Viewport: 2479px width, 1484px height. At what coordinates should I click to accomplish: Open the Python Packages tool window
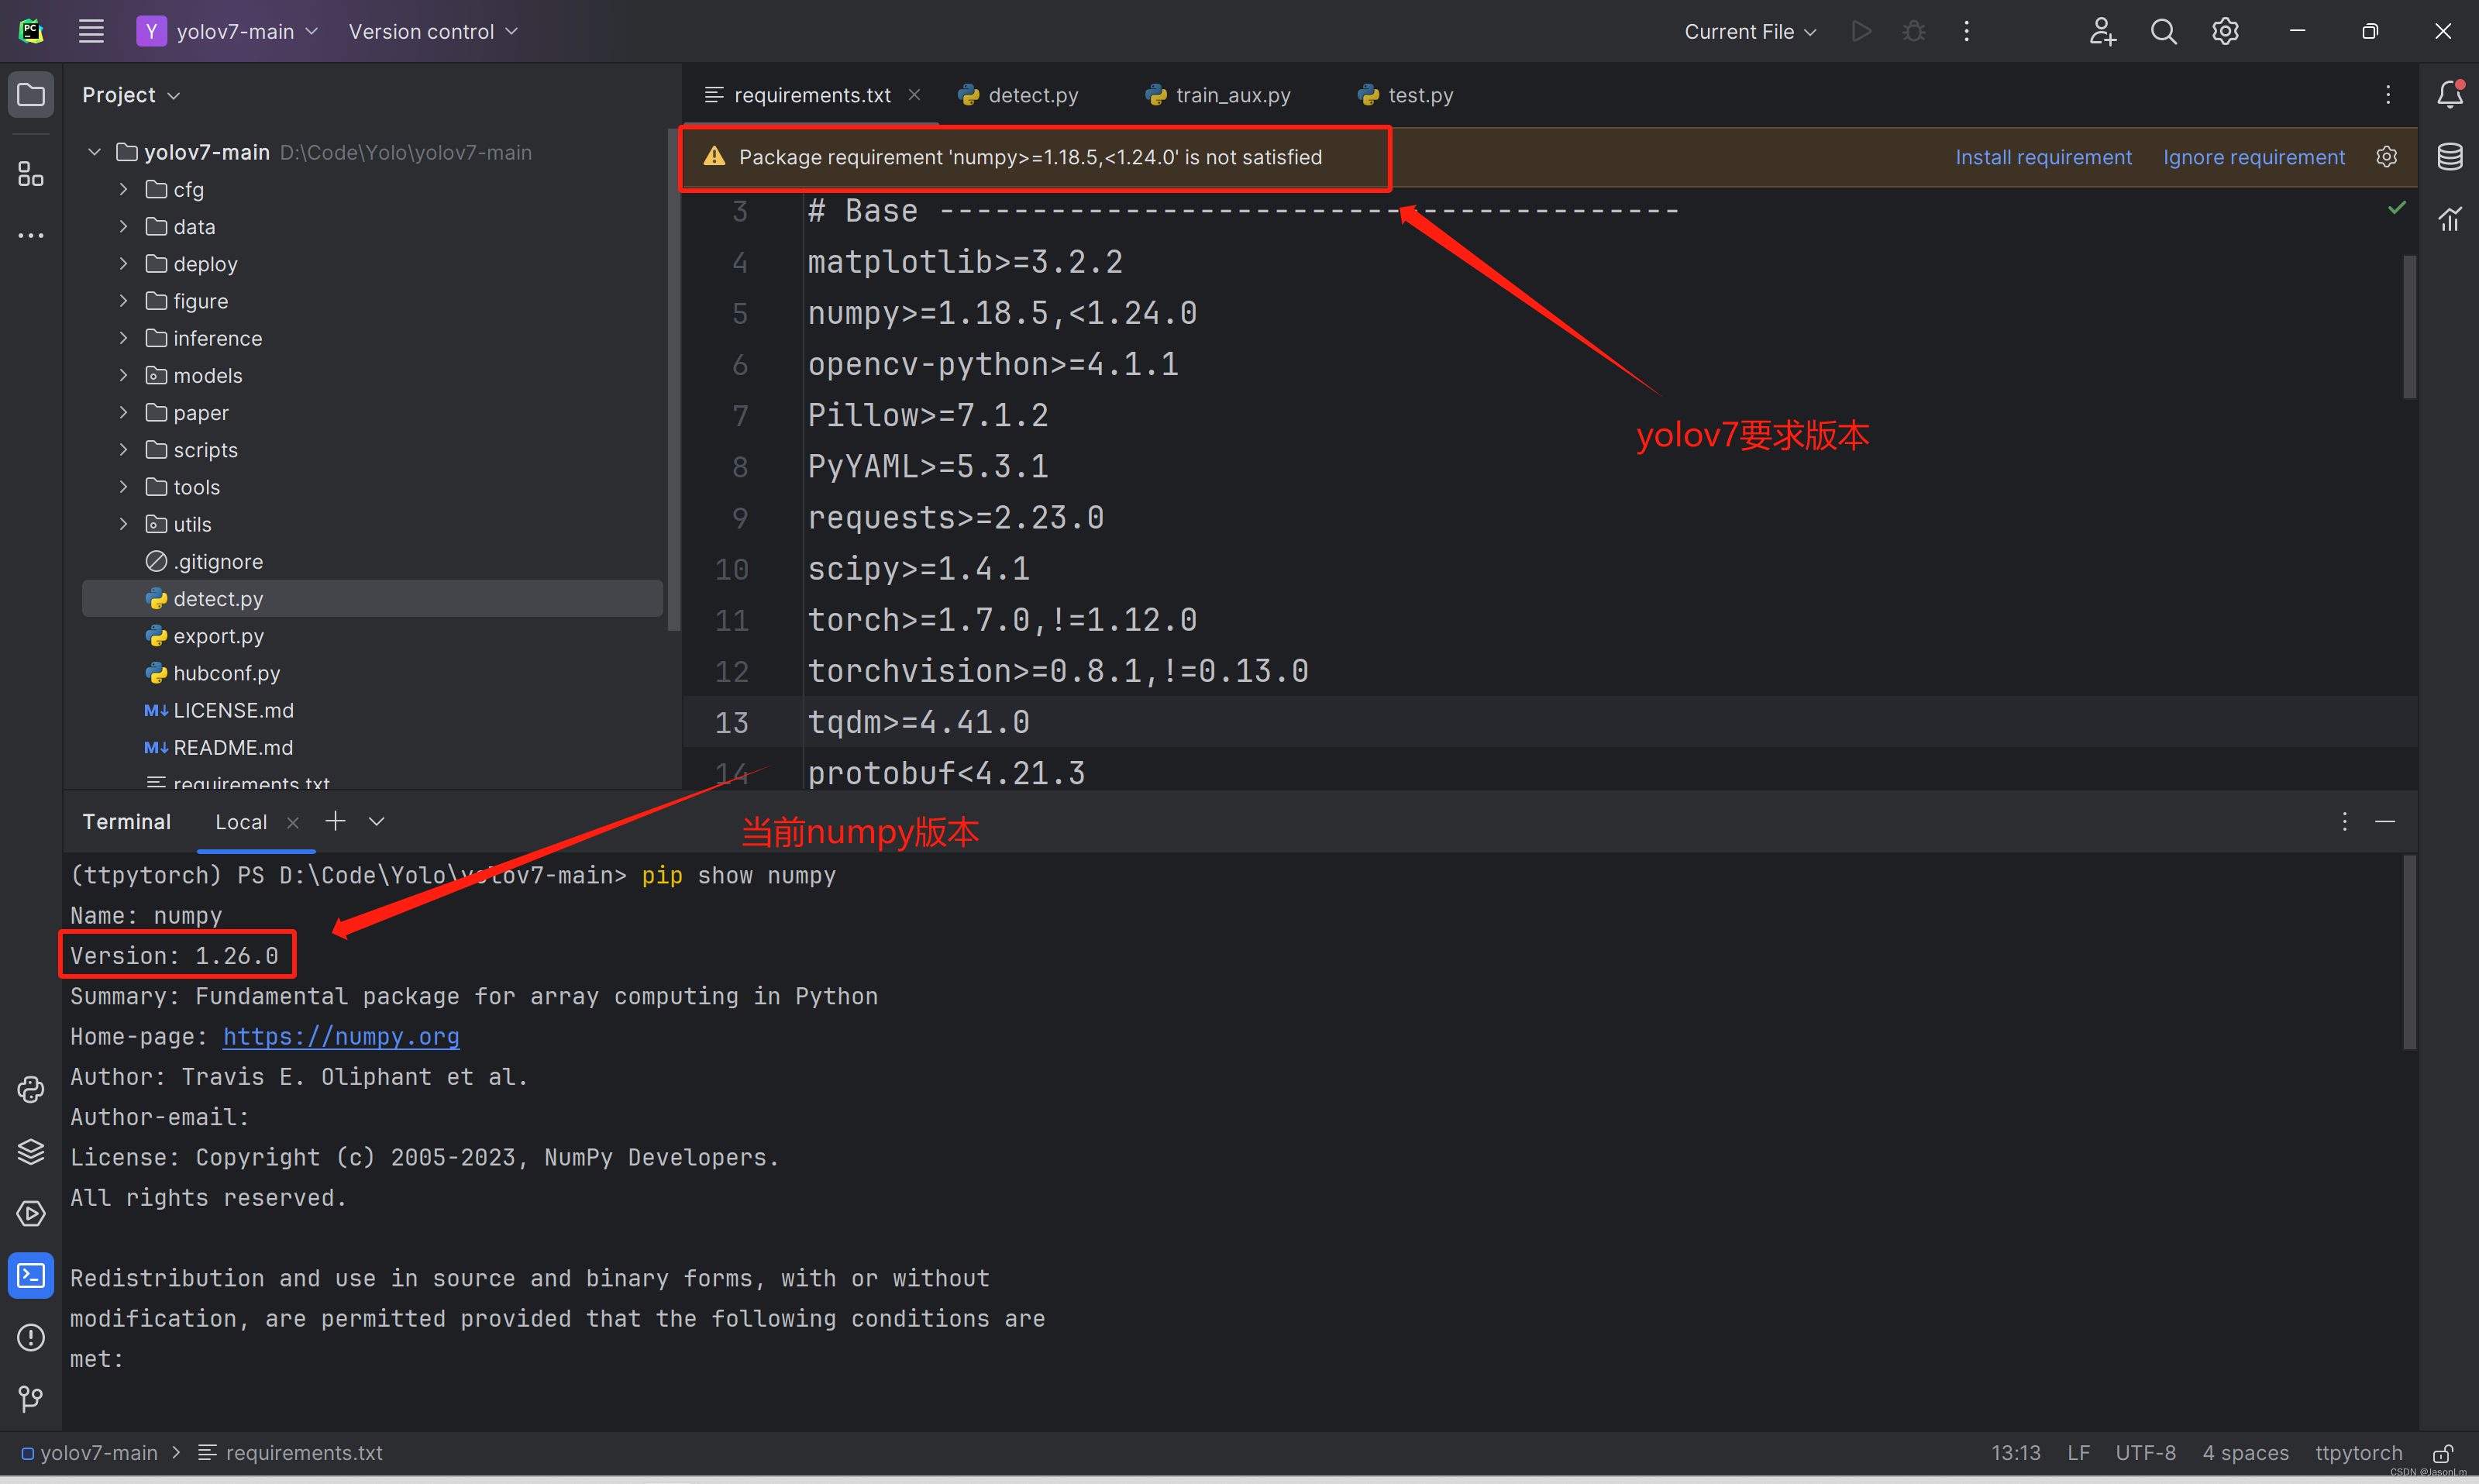tap(31, 1151)
